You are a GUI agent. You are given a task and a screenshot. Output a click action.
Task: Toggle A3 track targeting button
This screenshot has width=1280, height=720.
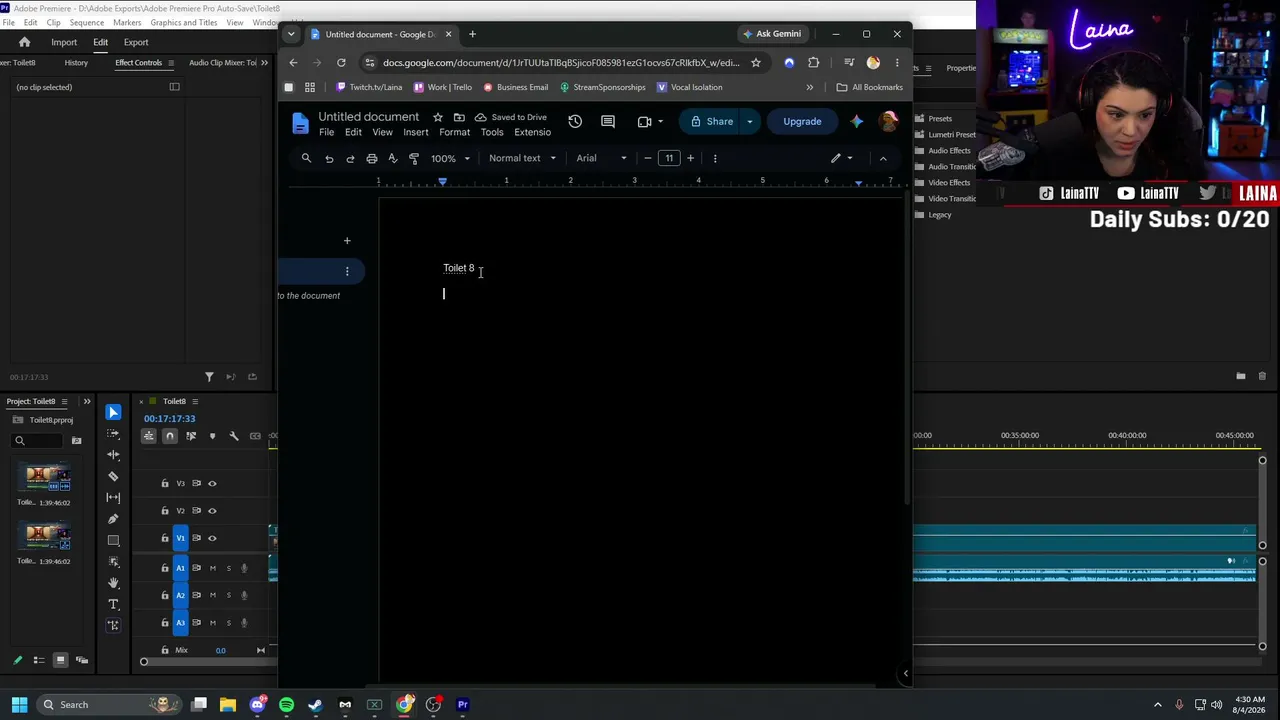[x=181, y=622]
